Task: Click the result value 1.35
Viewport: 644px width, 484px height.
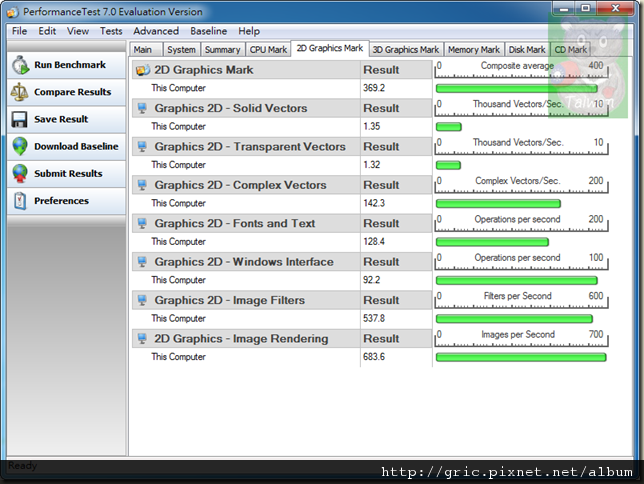Action: [371, 126]
